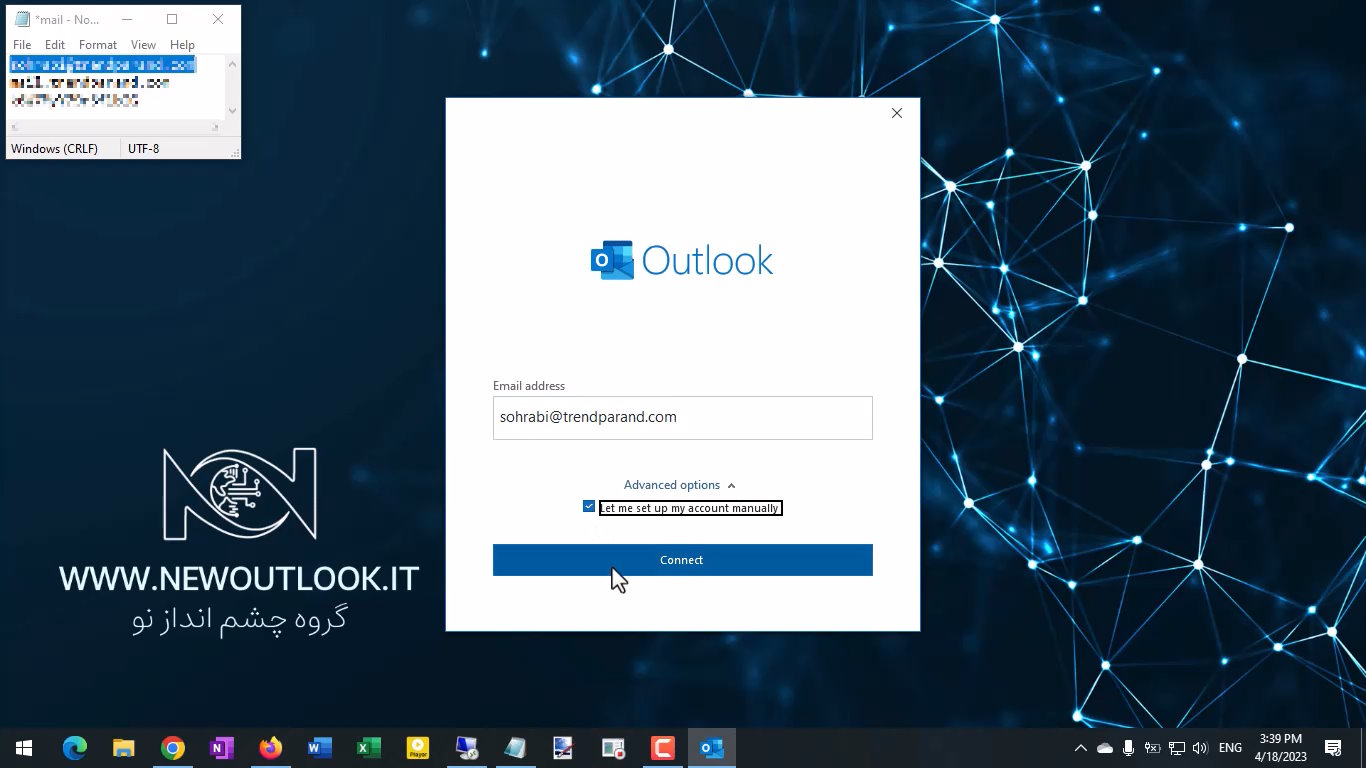Open Microsoft Word from the taskbar
Viewport: 1366px width, 768px height.
point(319,748)
